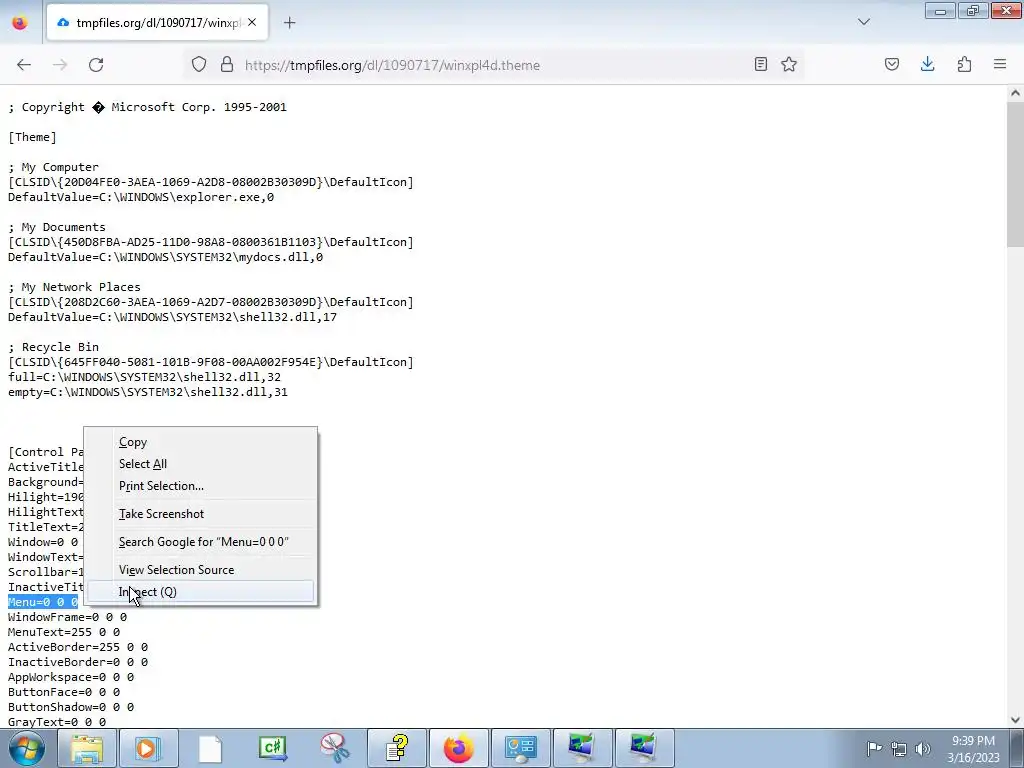Open the tracking protection shield icon
Viewport: 1024px width, 768px height.
pos(199,65)
